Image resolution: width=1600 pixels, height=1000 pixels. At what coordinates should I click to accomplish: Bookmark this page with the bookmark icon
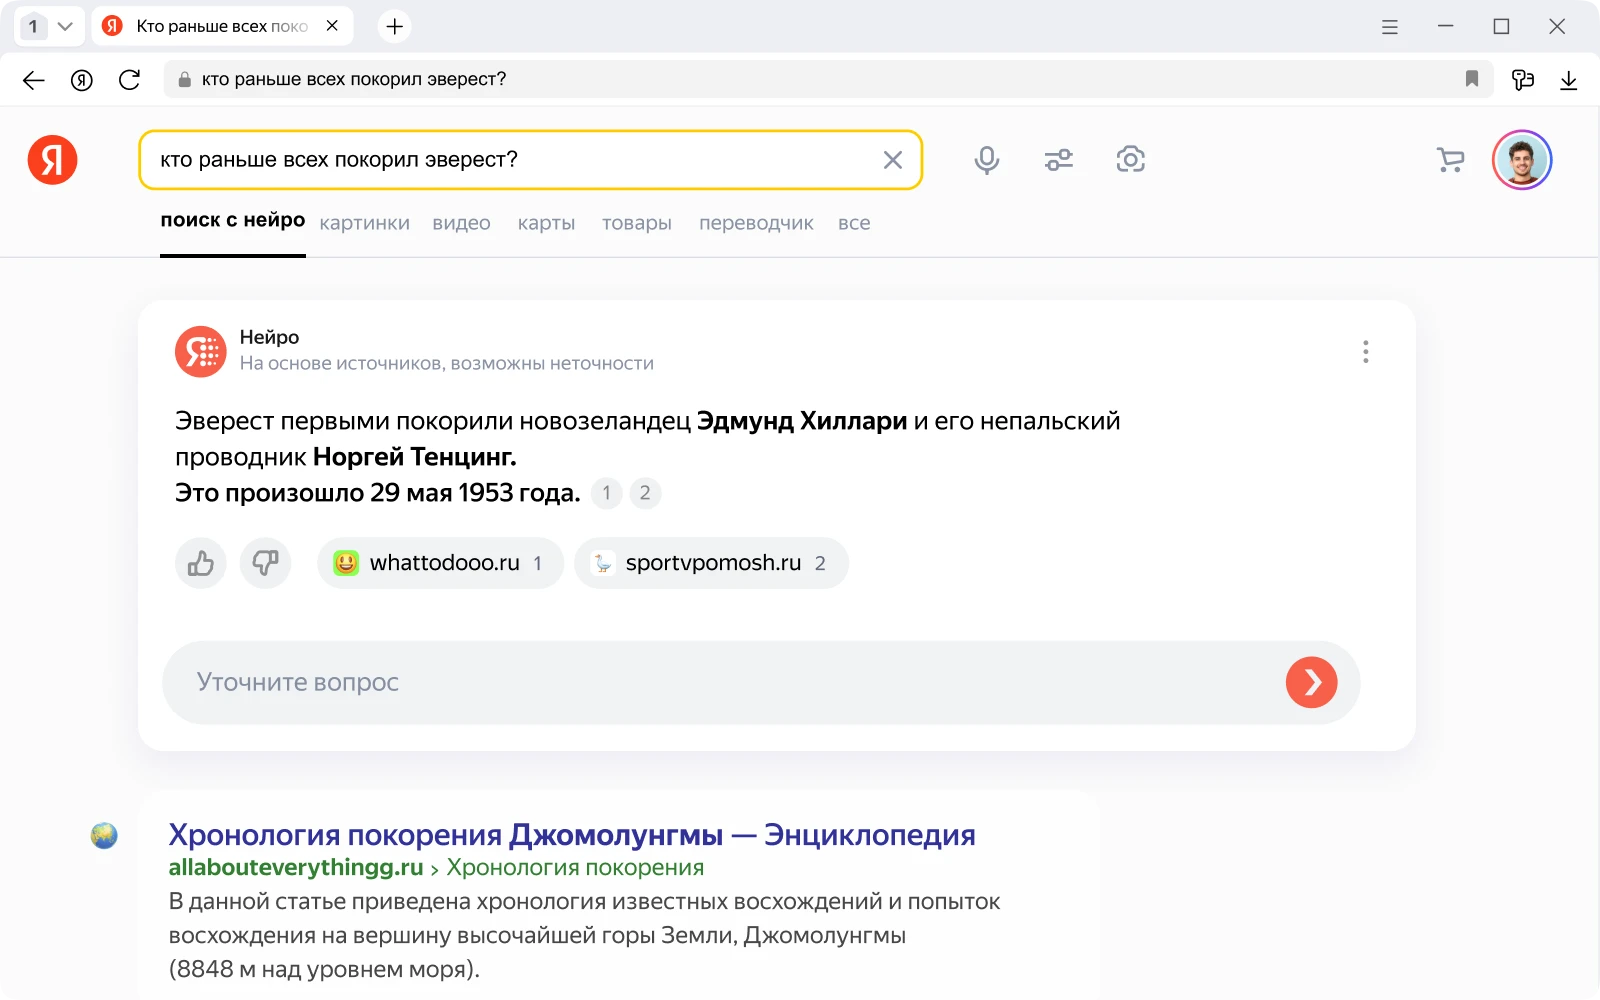point(1472,79)
